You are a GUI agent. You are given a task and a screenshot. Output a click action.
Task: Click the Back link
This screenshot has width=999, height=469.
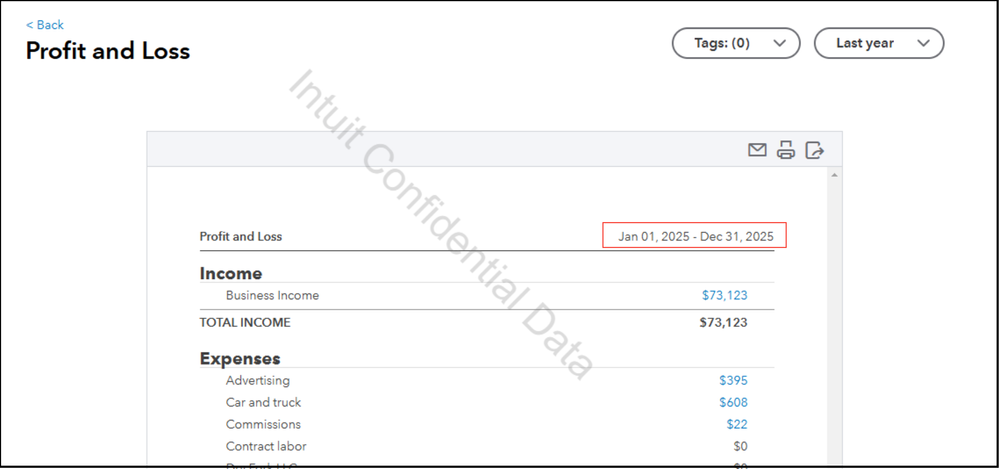pyautogui.click(x=45, y=25)
